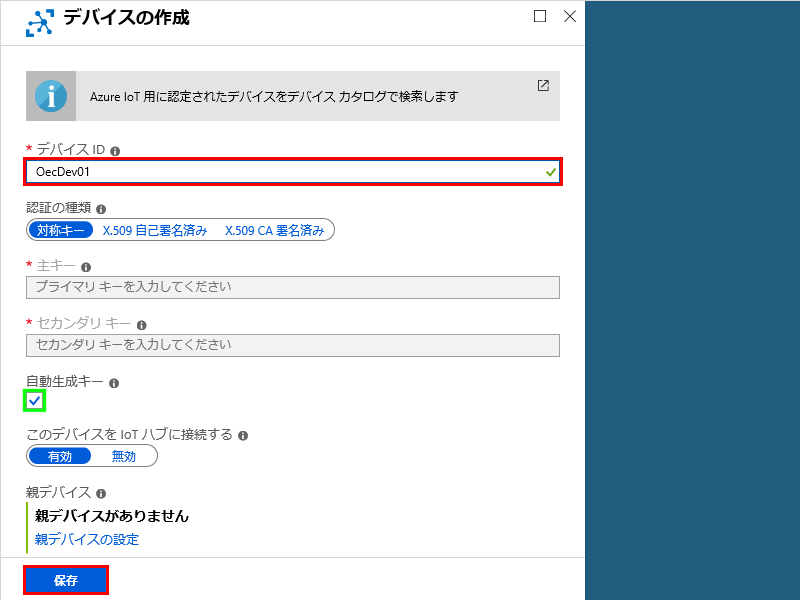Click info icon beside IoT ハブに接続する label
This screenshot has width=800, height=600.
tap(243, 436)
